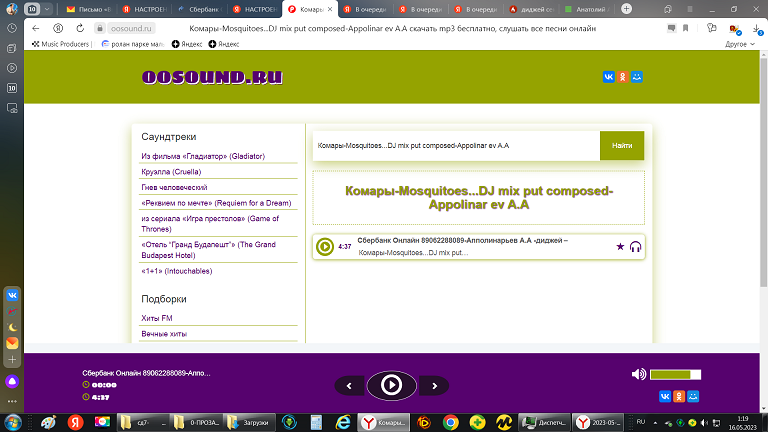Open the Гнев человеческий soundtrack link
Viewport: 768px width, 432px height.
[x=174, y=188]
